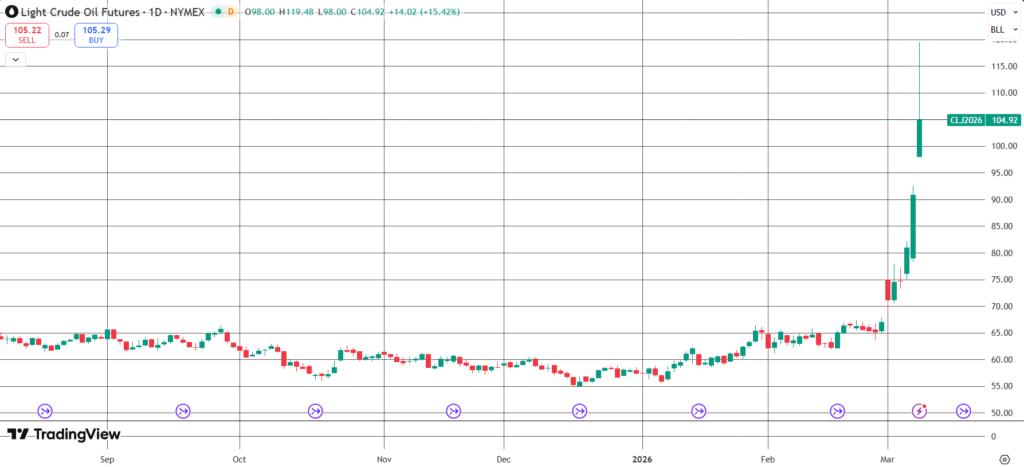This screenshot has height=467, width=1024.
Task: Click the 75.00 price axis label
Action: point(1004,280)
